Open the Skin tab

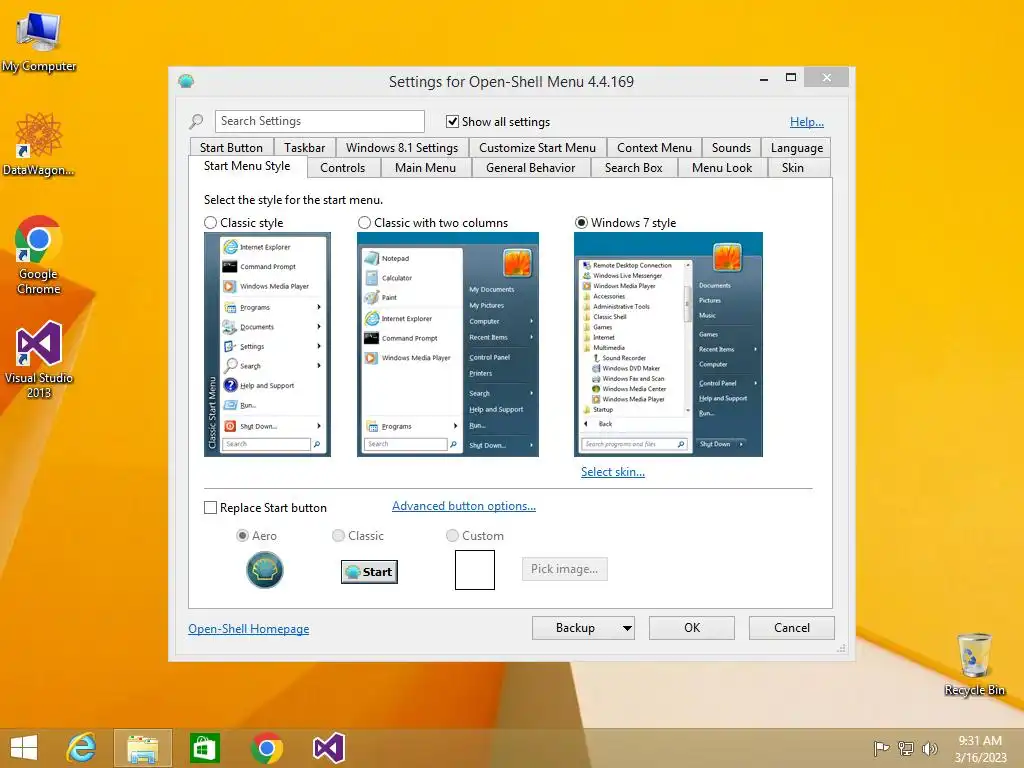point(793,168)
